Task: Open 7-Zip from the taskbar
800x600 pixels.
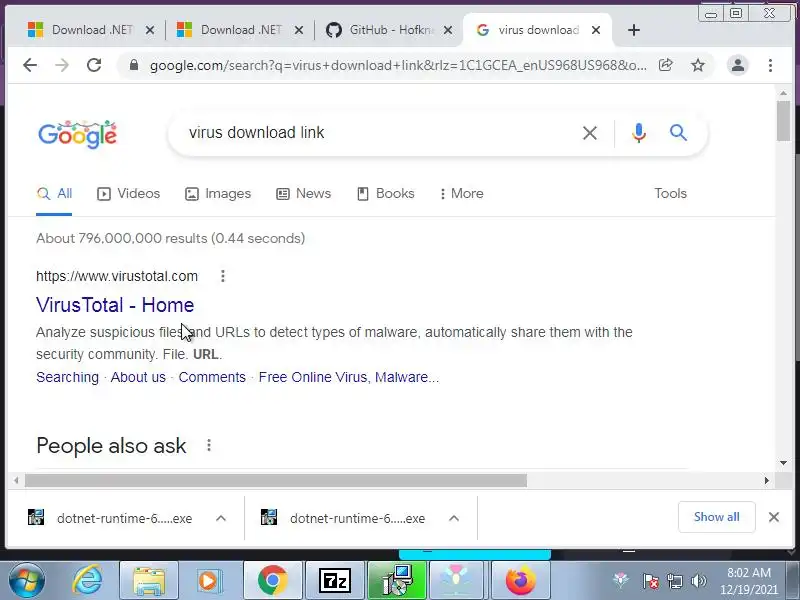Action: click(335, 581)
